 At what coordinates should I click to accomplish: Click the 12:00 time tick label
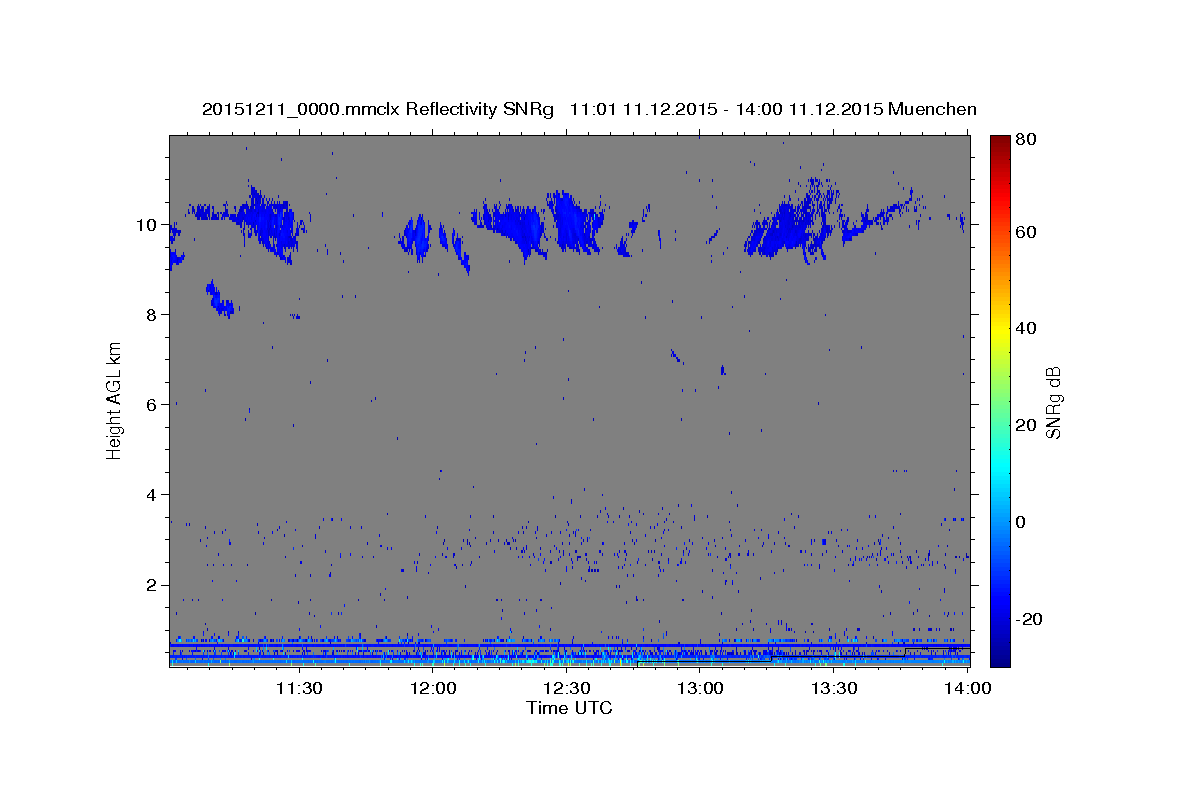[x=433, y=688]
